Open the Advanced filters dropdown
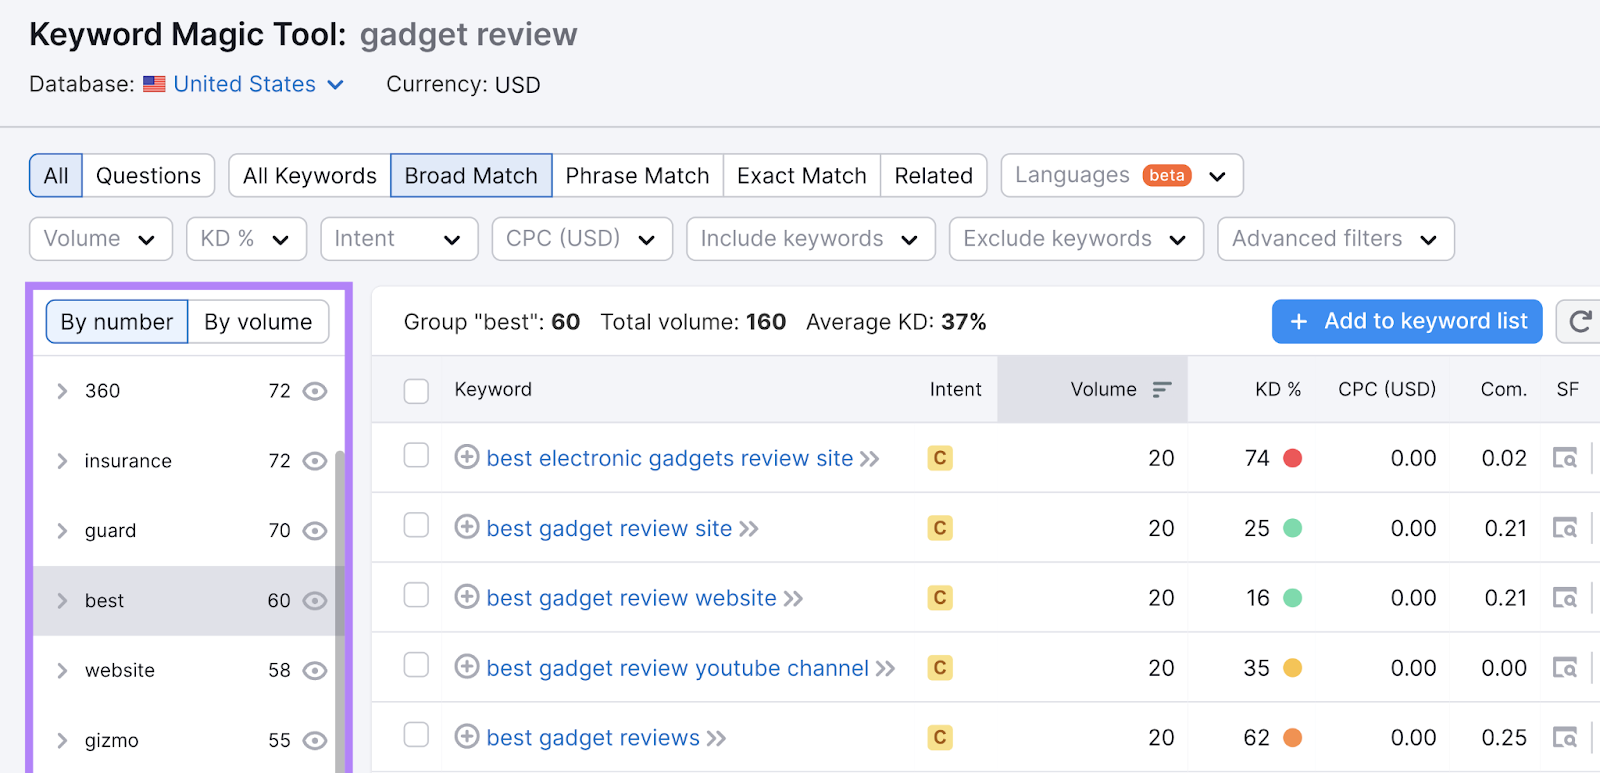Image resolution: width=1600 pixels, height=773 pixels. (x=1335, y=239)
